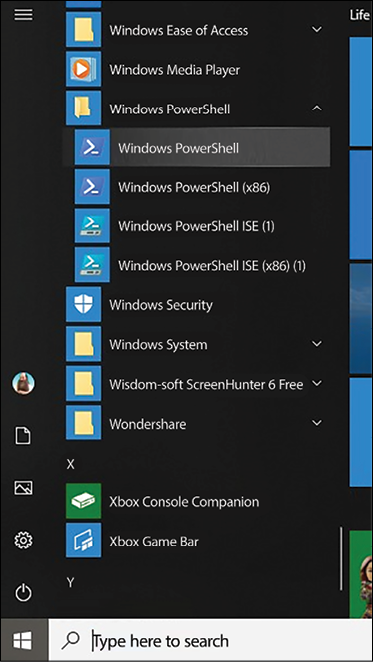Open the hamburger Start menu expand icon
This screenshot has height=662, width=373.
(23, 15)
